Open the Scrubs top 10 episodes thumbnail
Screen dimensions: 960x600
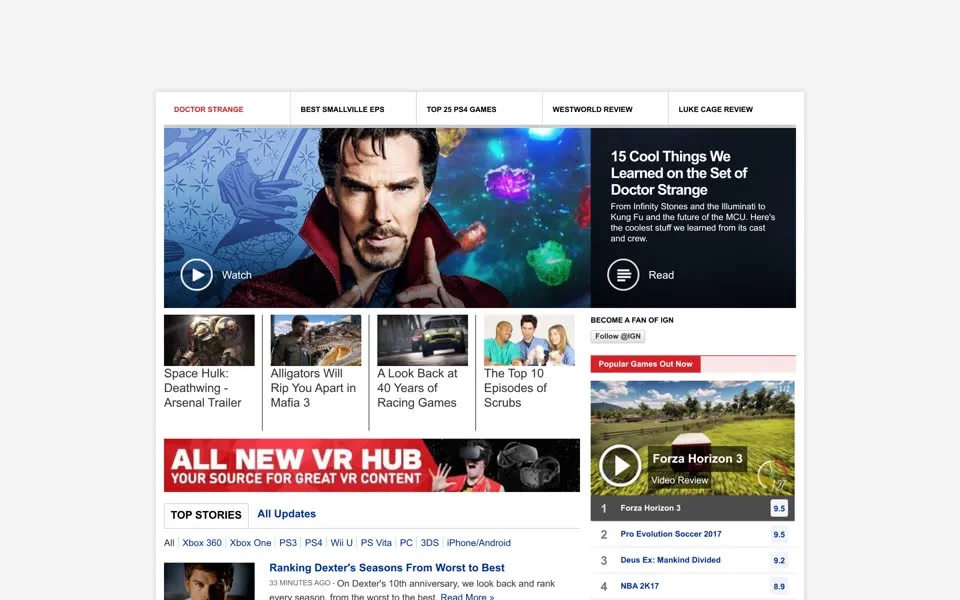tap(530, 340)
